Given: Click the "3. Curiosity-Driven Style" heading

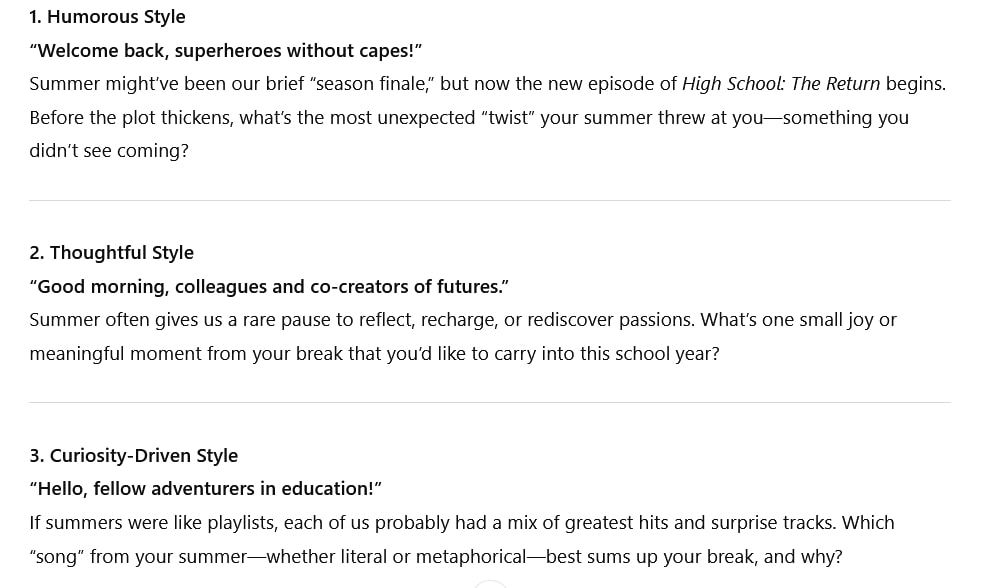Looking at the screenshot, I should [133, 456].
